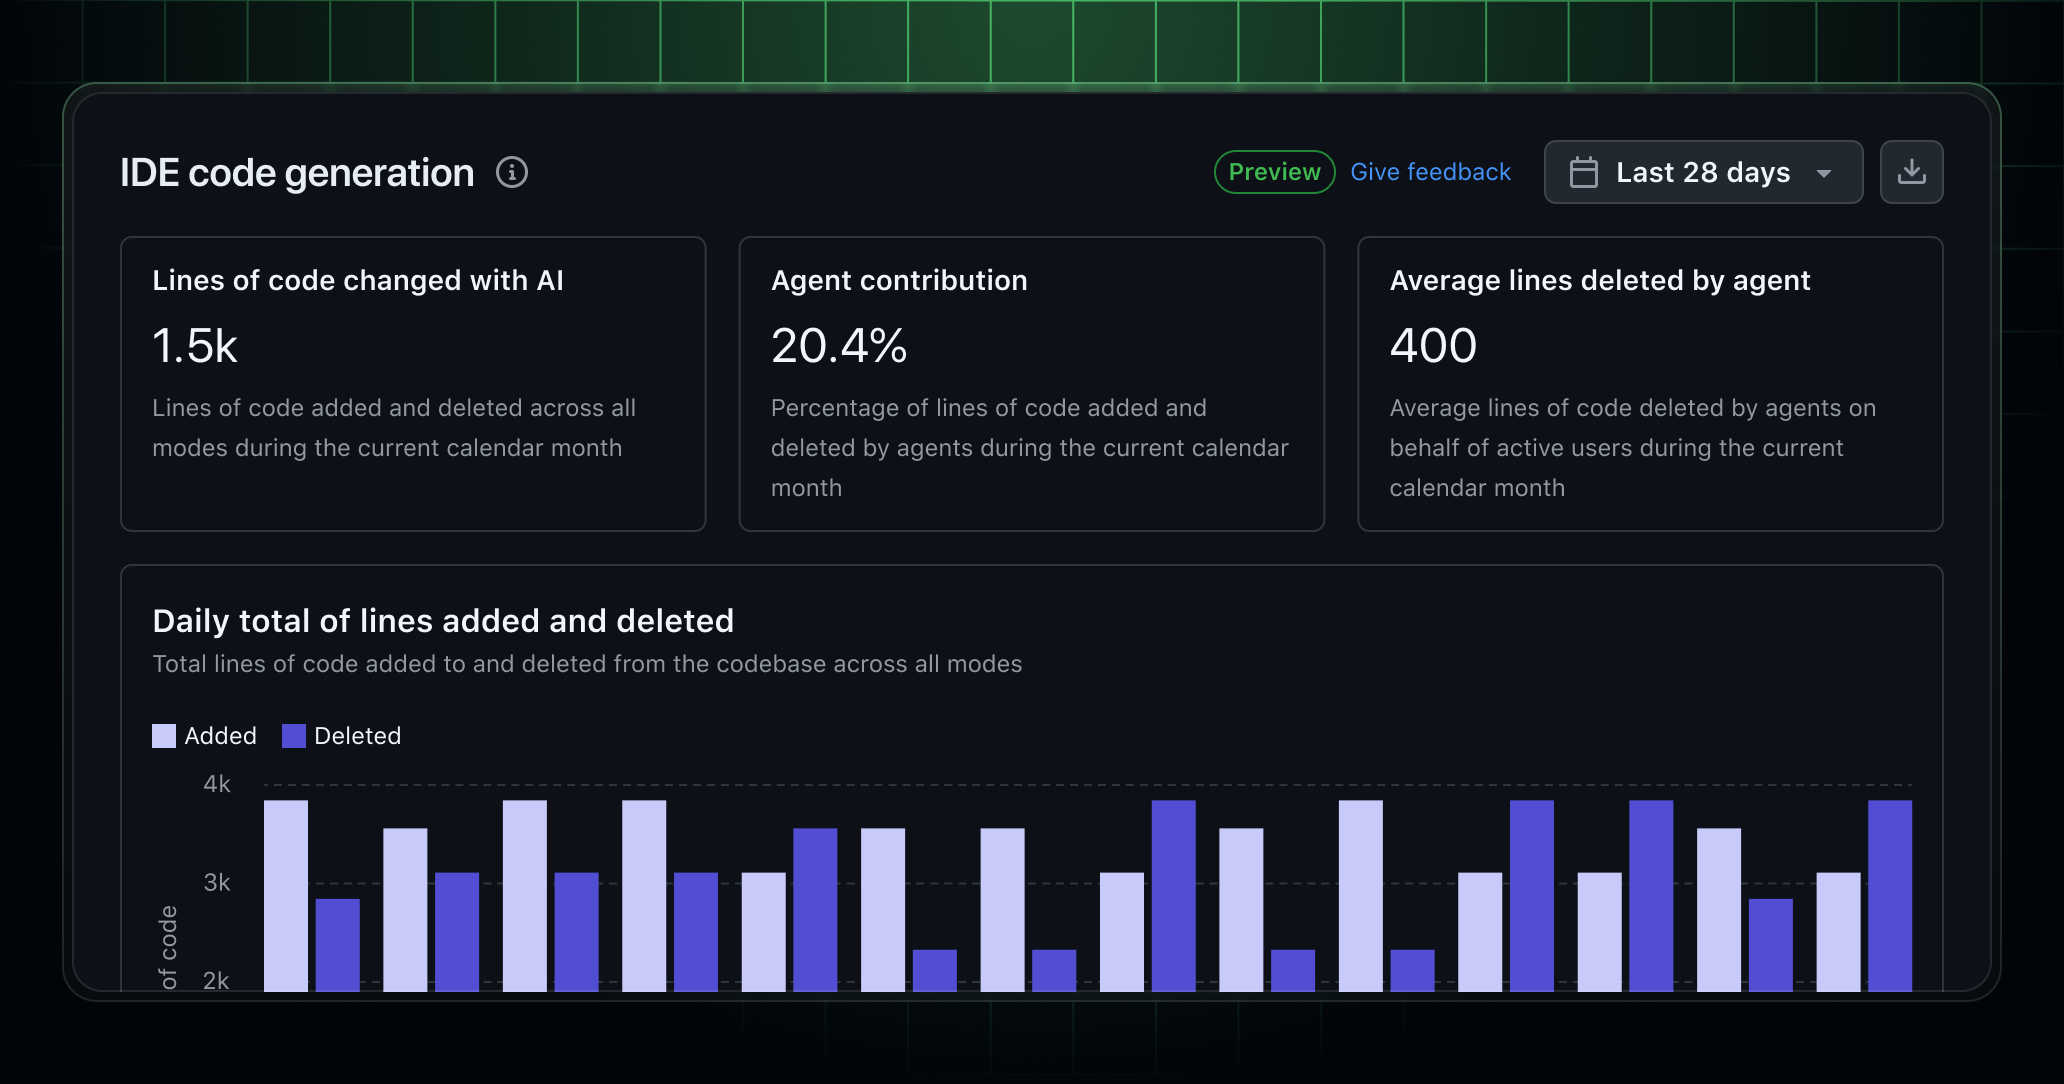Click the Preview badge

[1273, 171]
